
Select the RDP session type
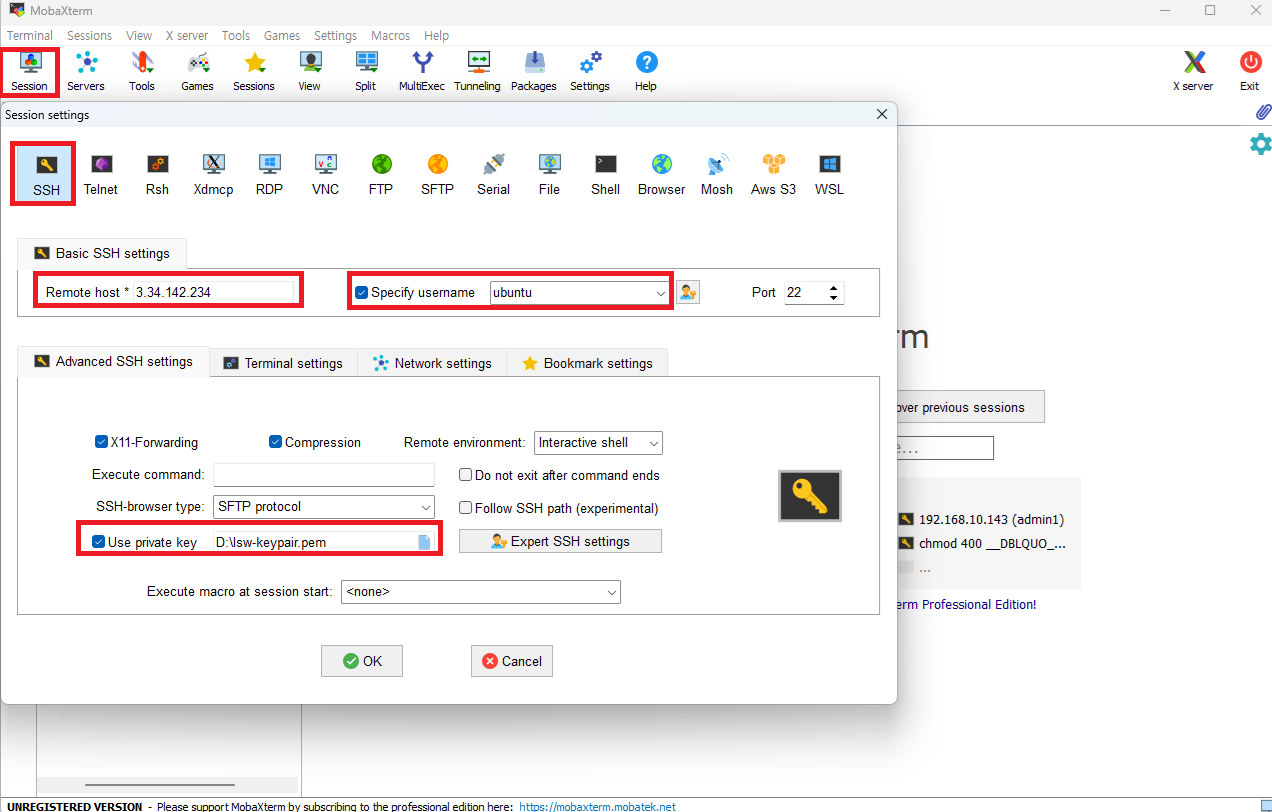[269, 174]
